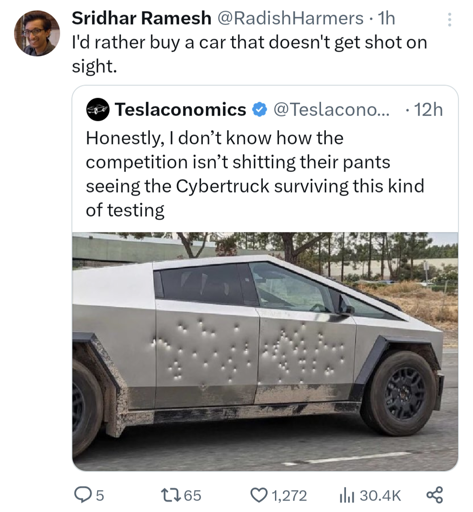Screen dimensions: 473x512
Task: Open view analytics bar chart icon
Action: pyautogui.click(x=346, y=495)
